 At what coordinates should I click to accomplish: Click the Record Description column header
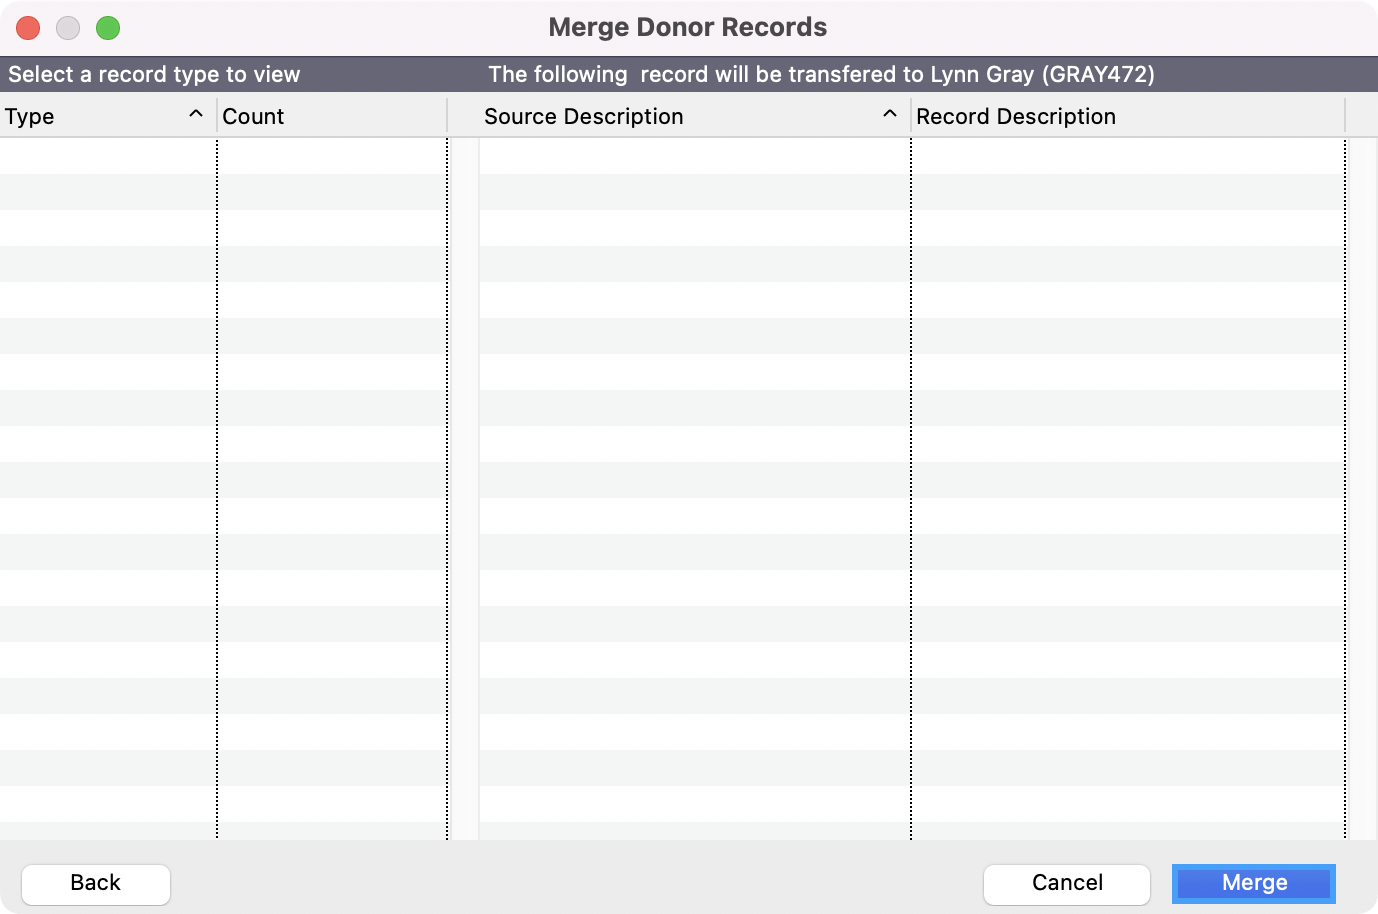click(x=1015, y=116)
